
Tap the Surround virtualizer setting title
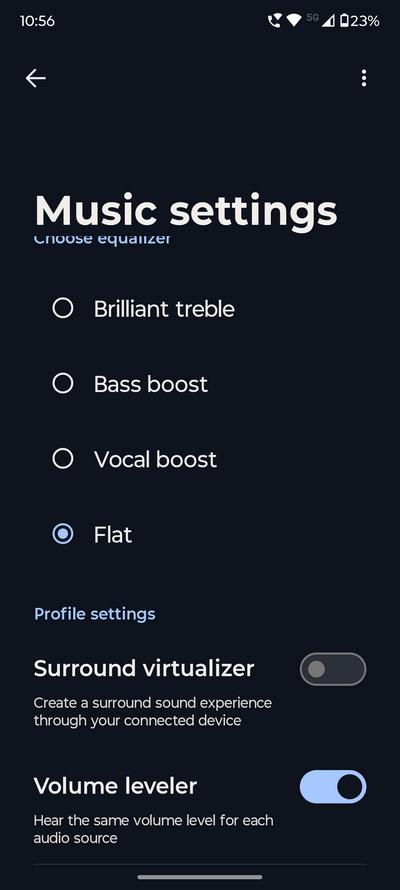144,669
